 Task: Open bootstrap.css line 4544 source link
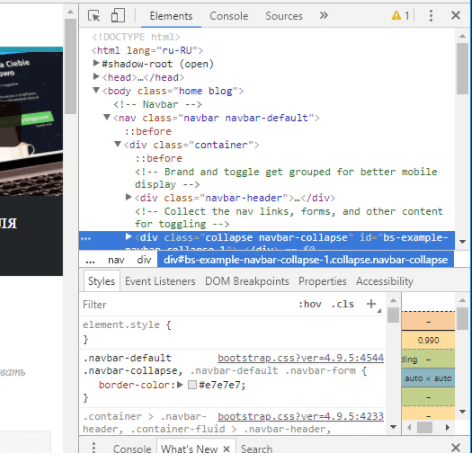pos(300,358)
